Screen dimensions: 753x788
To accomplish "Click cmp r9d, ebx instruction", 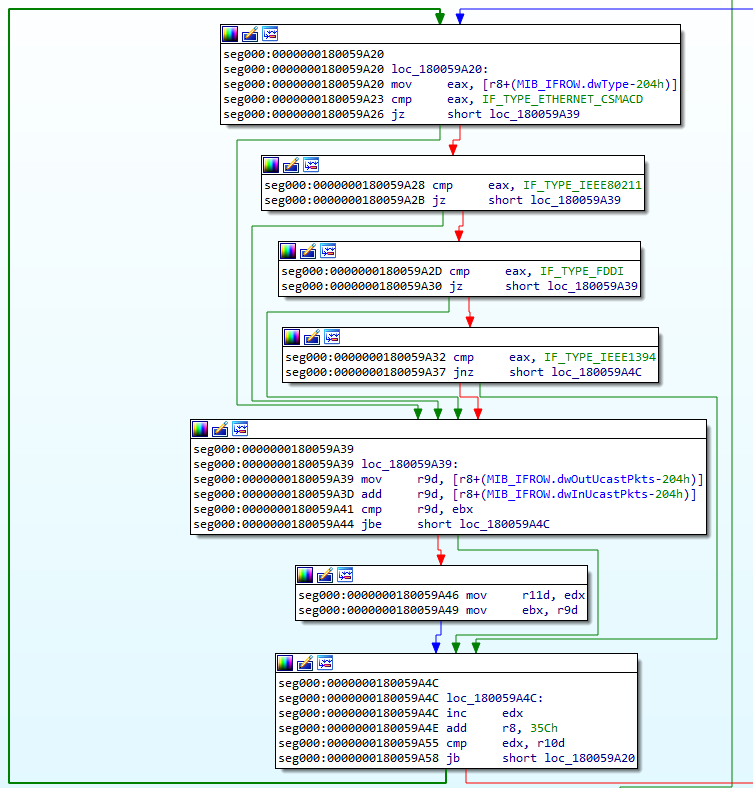I will point(417,510).
